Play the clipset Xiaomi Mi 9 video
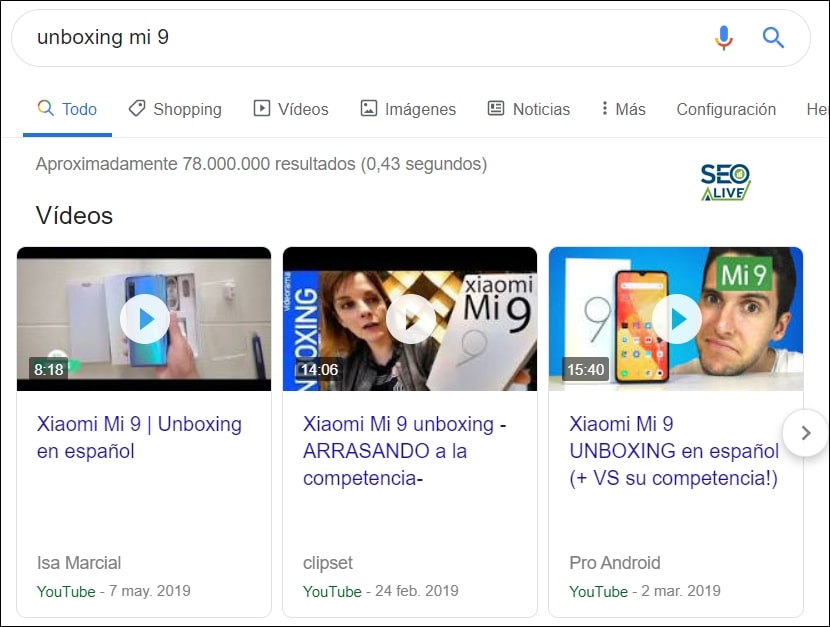 click(x=410, y=318)
